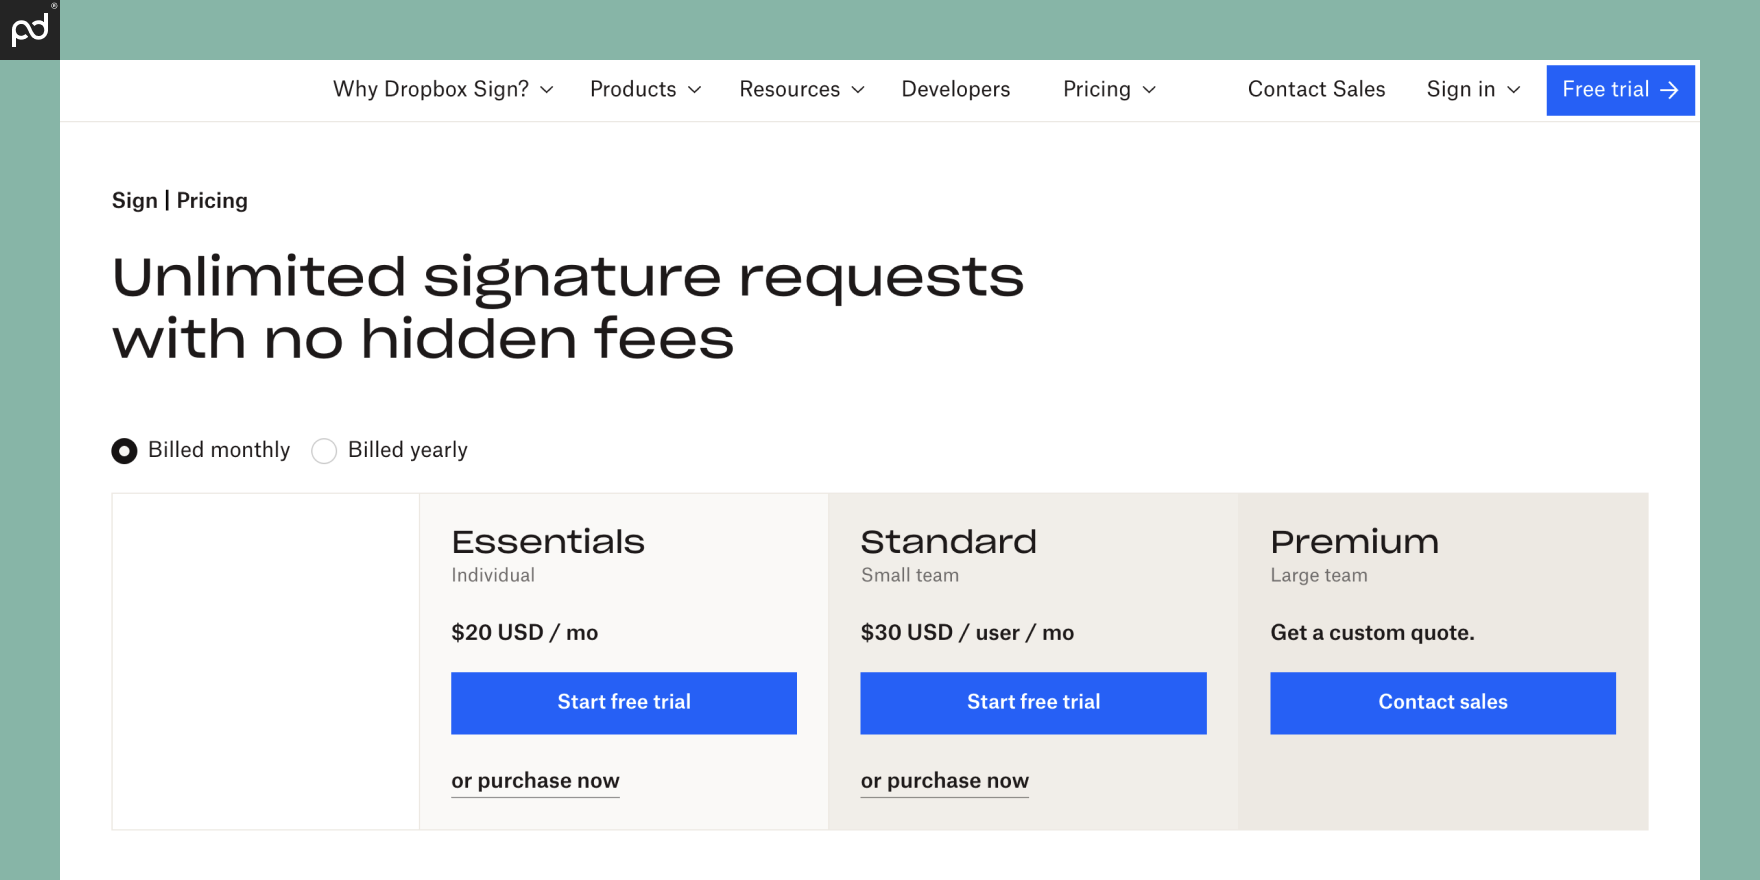This screenshot has height=880, width=1760.
Task: Open the Pricing dropdown menu
Action: [1108, 90]
